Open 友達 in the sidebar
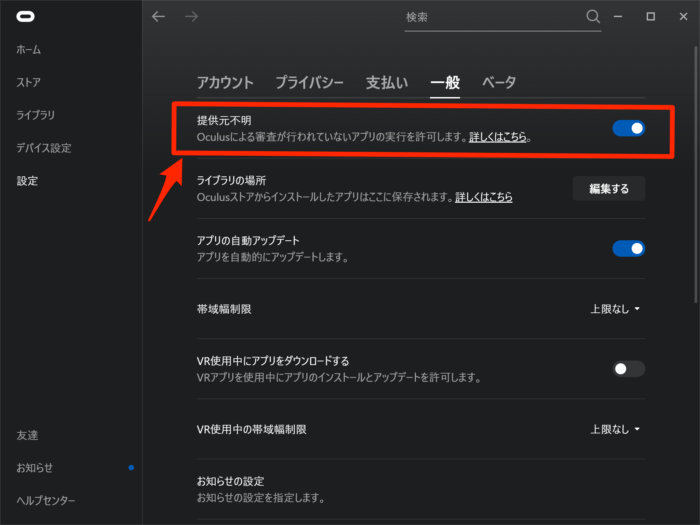700x525 pixels. [x=27, y=435]
